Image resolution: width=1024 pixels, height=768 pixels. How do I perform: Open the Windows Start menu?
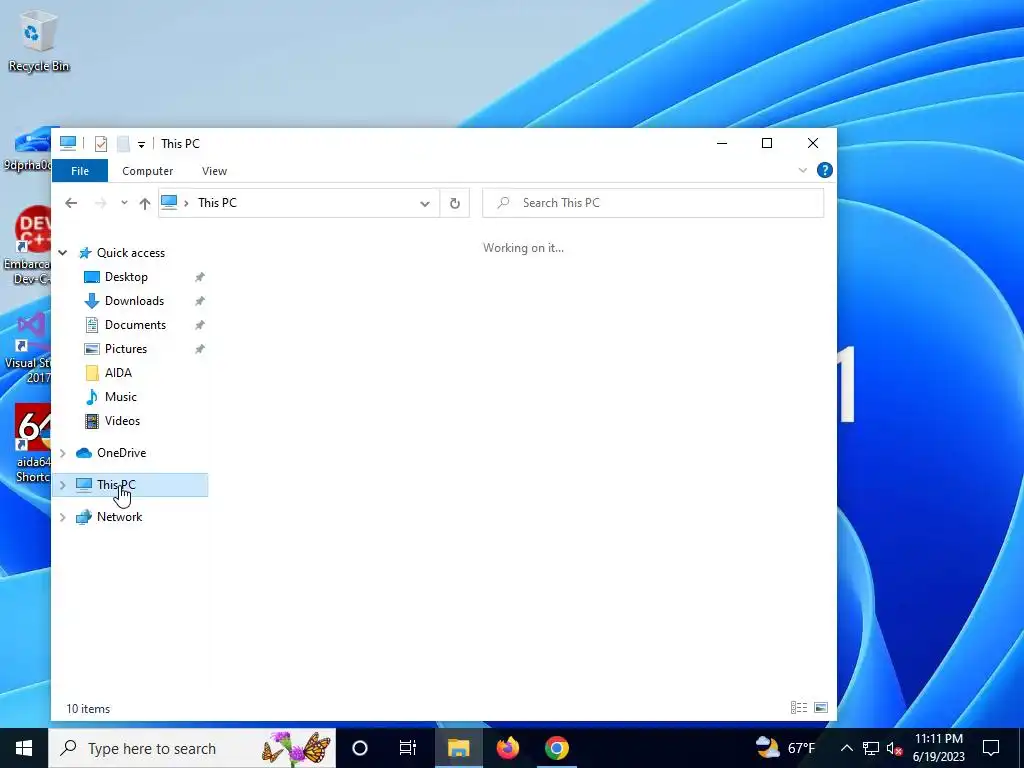pyautogui.click(x=24, y=748)
